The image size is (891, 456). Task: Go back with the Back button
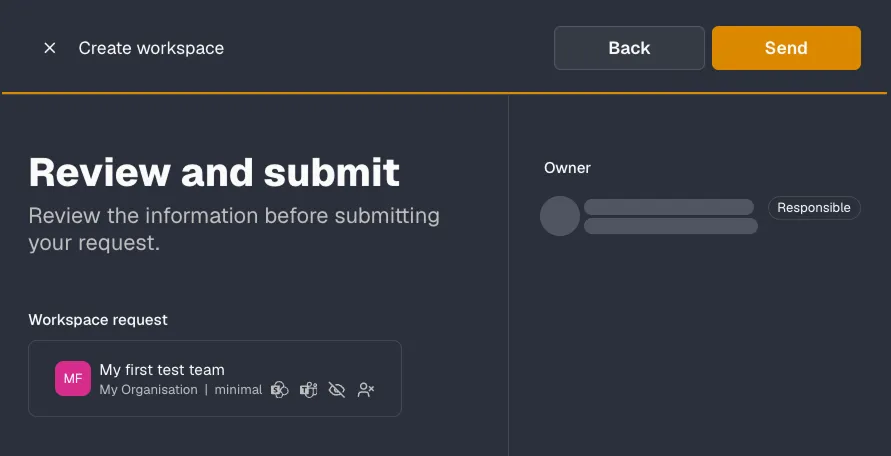click(x=629, y=48)
